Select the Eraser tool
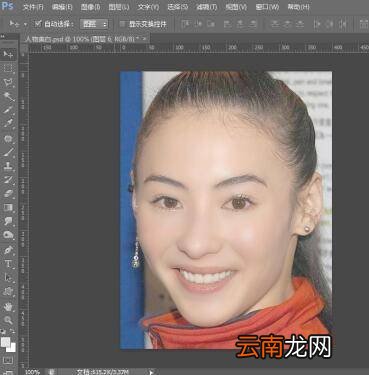 click(8, 194)
